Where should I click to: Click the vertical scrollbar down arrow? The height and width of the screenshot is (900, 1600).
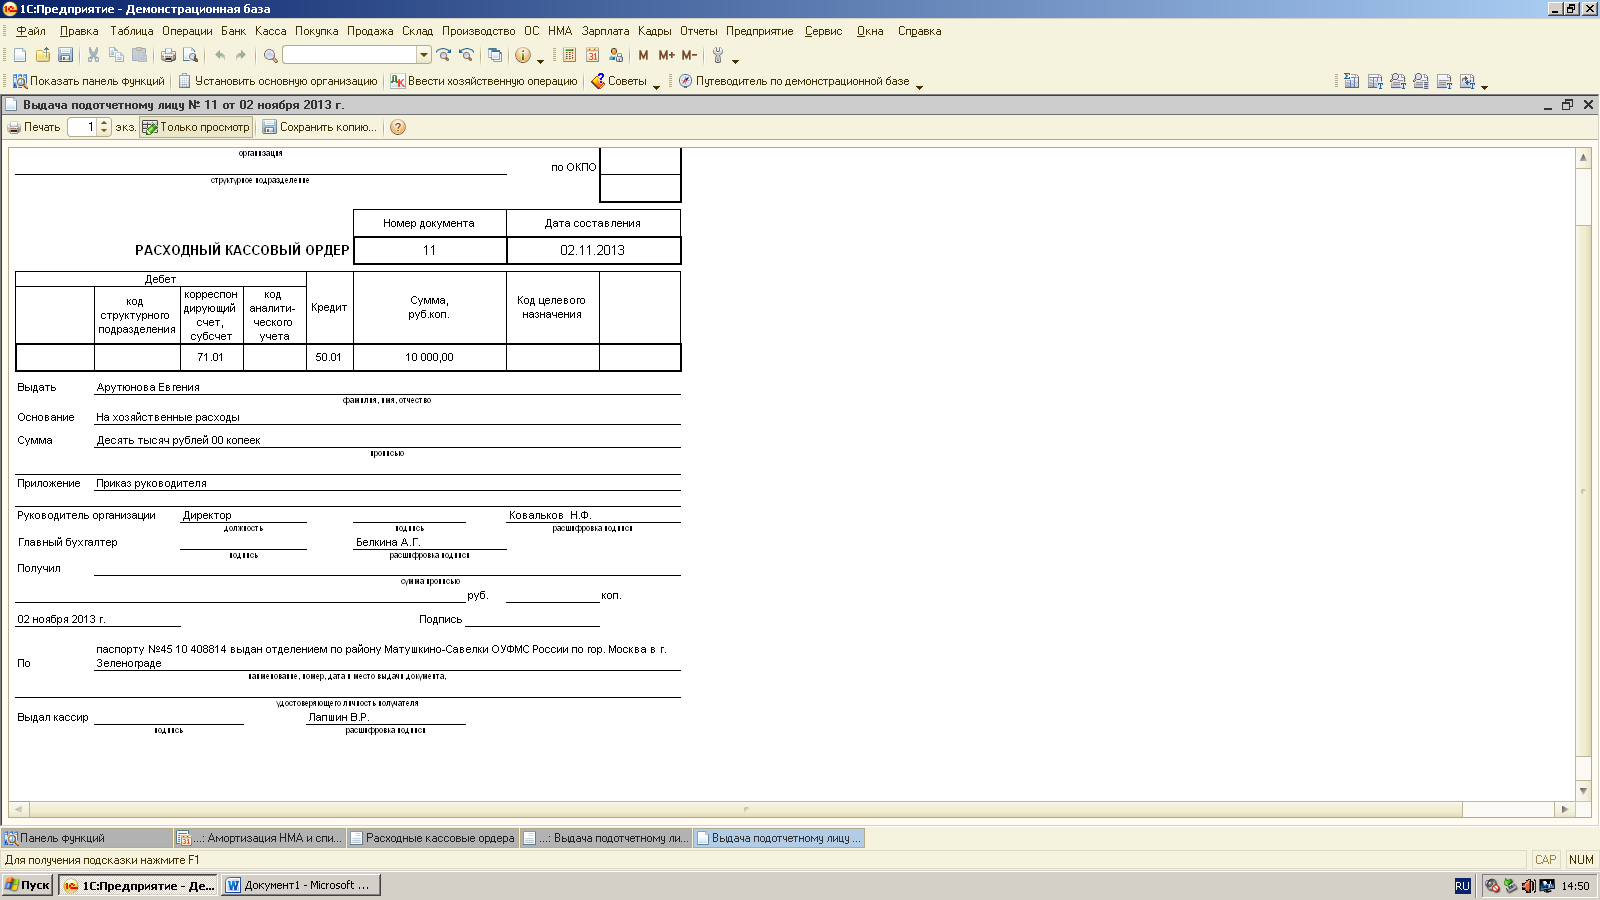click(1583, 791)
